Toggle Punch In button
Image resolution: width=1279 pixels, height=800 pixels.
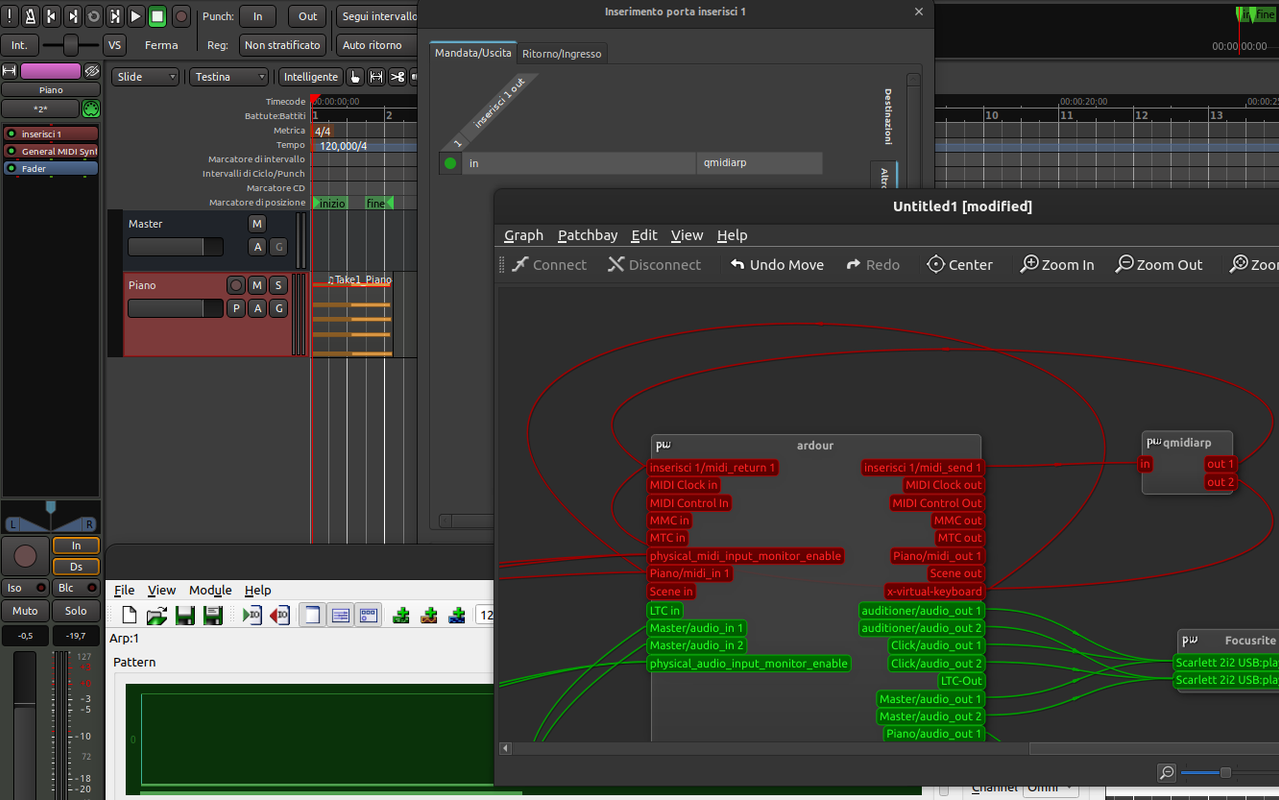click(257, 16)
